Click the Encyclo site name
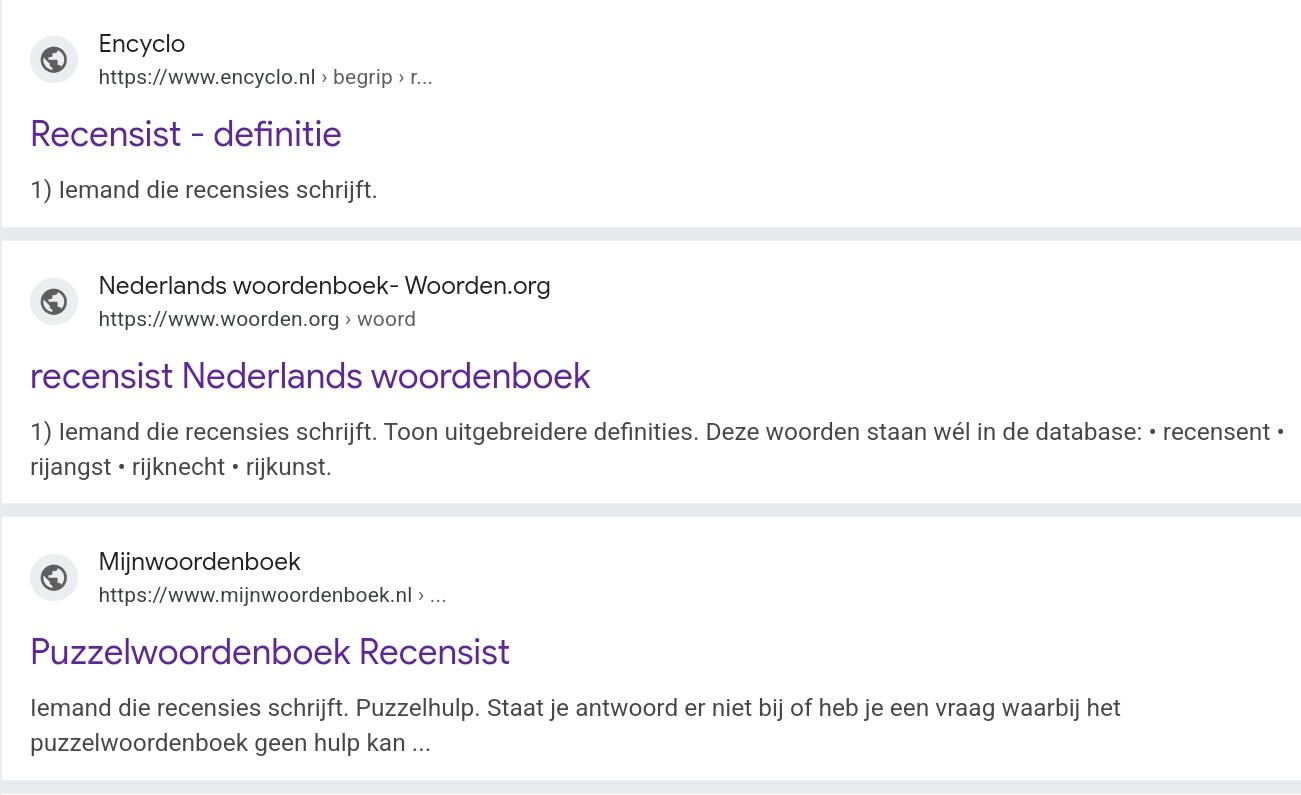Screen dimensions: 1301x795 pyautogui.click(x=142, y=44)
